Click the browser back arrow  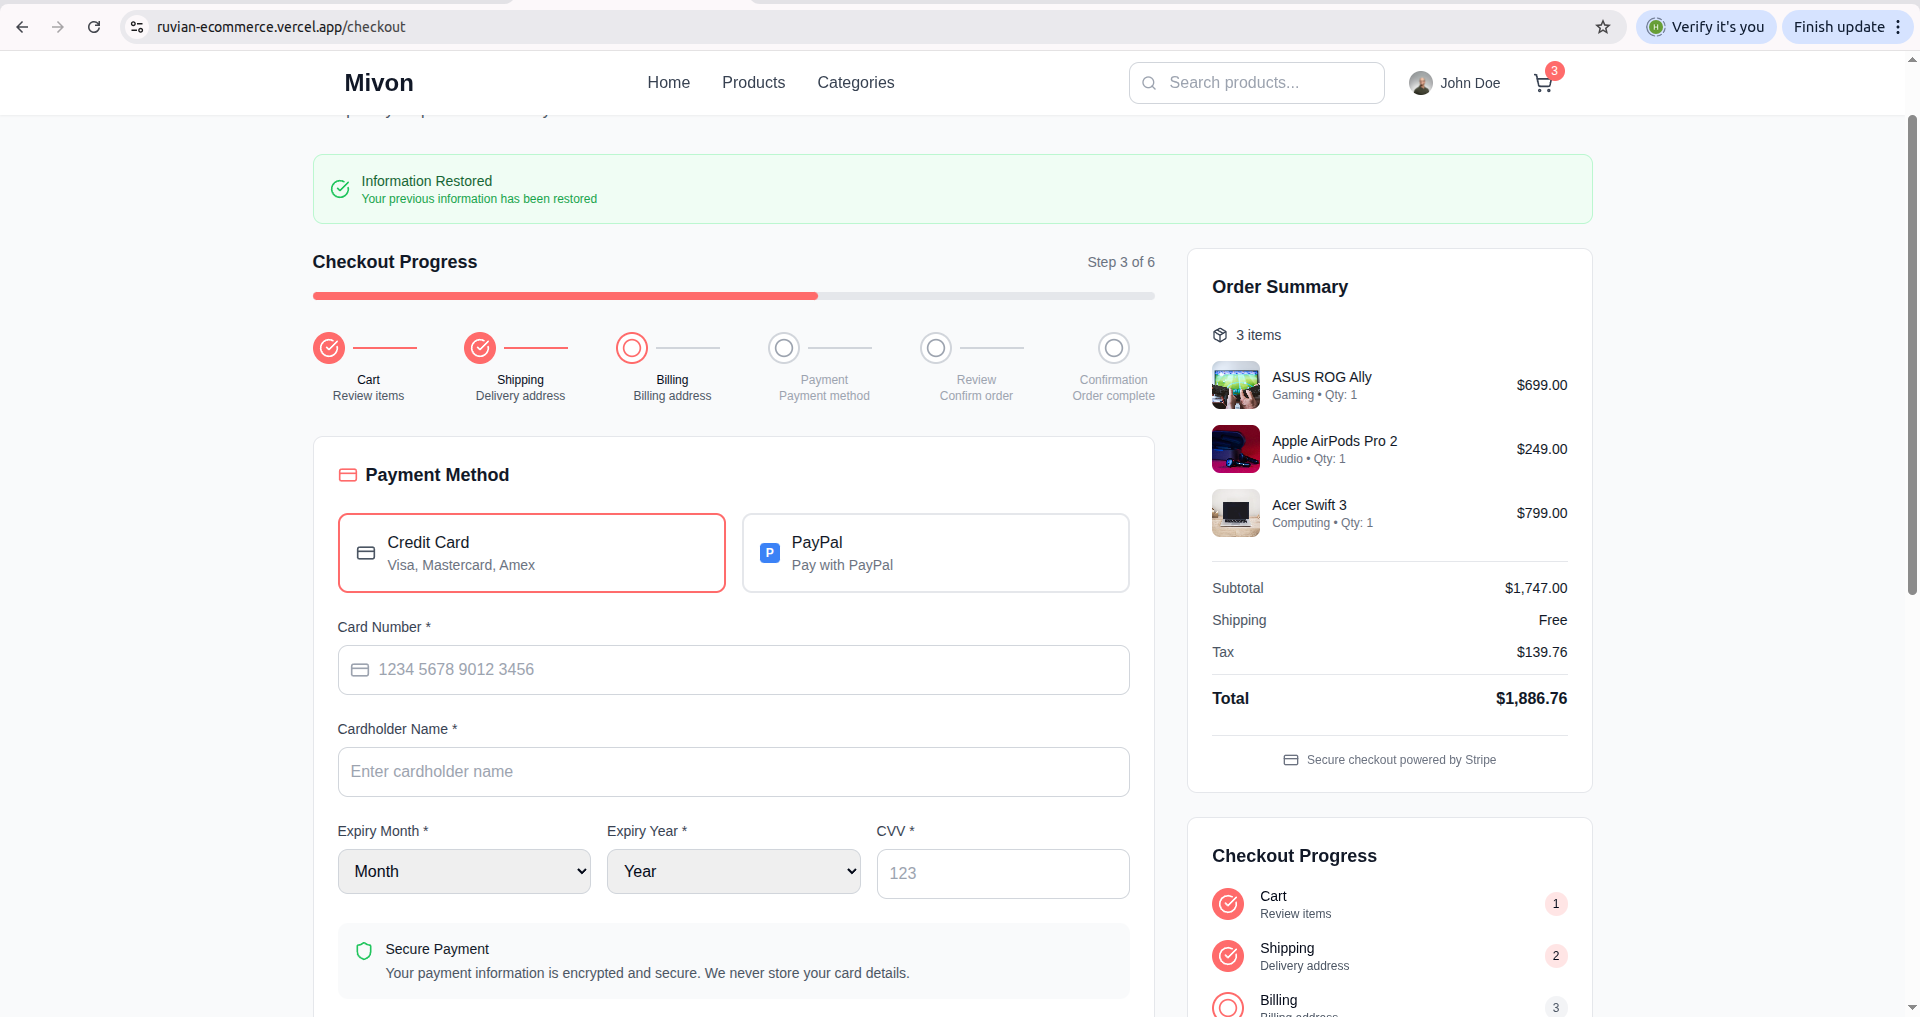[22, 27]
